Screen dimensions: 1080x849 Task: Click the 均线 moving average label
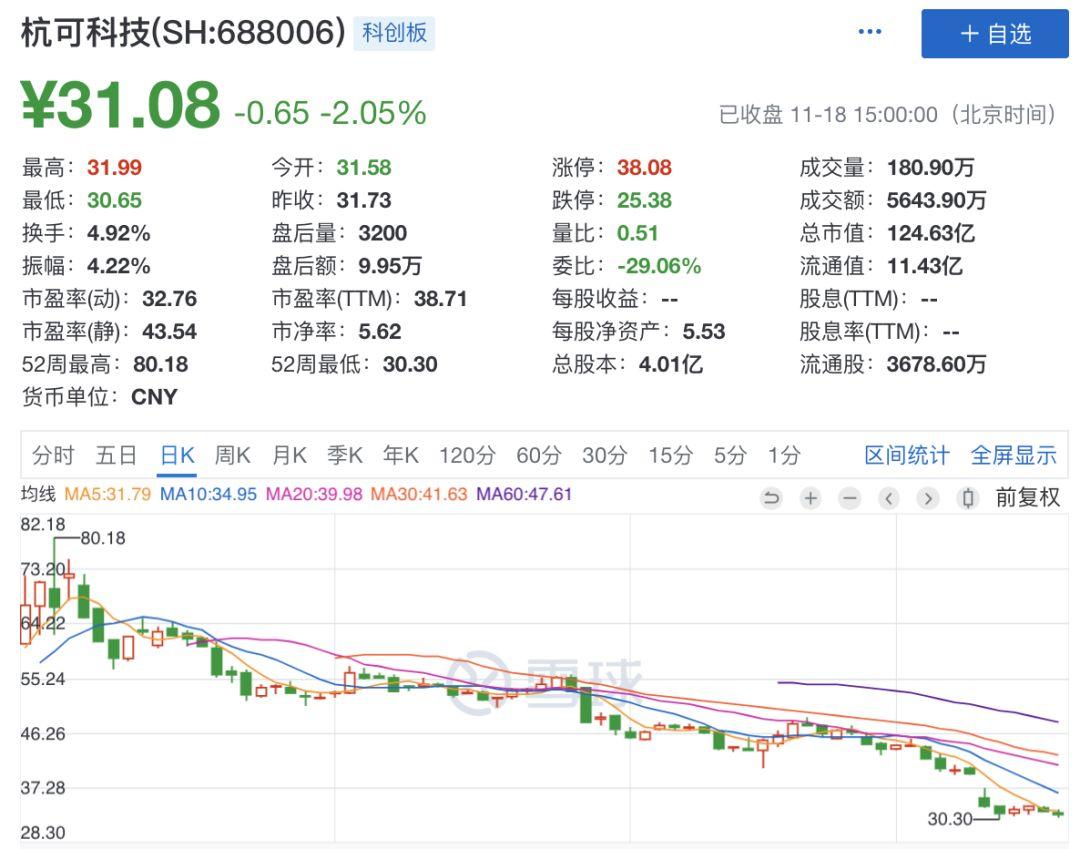pyautogui.click(x=38, y=494)
